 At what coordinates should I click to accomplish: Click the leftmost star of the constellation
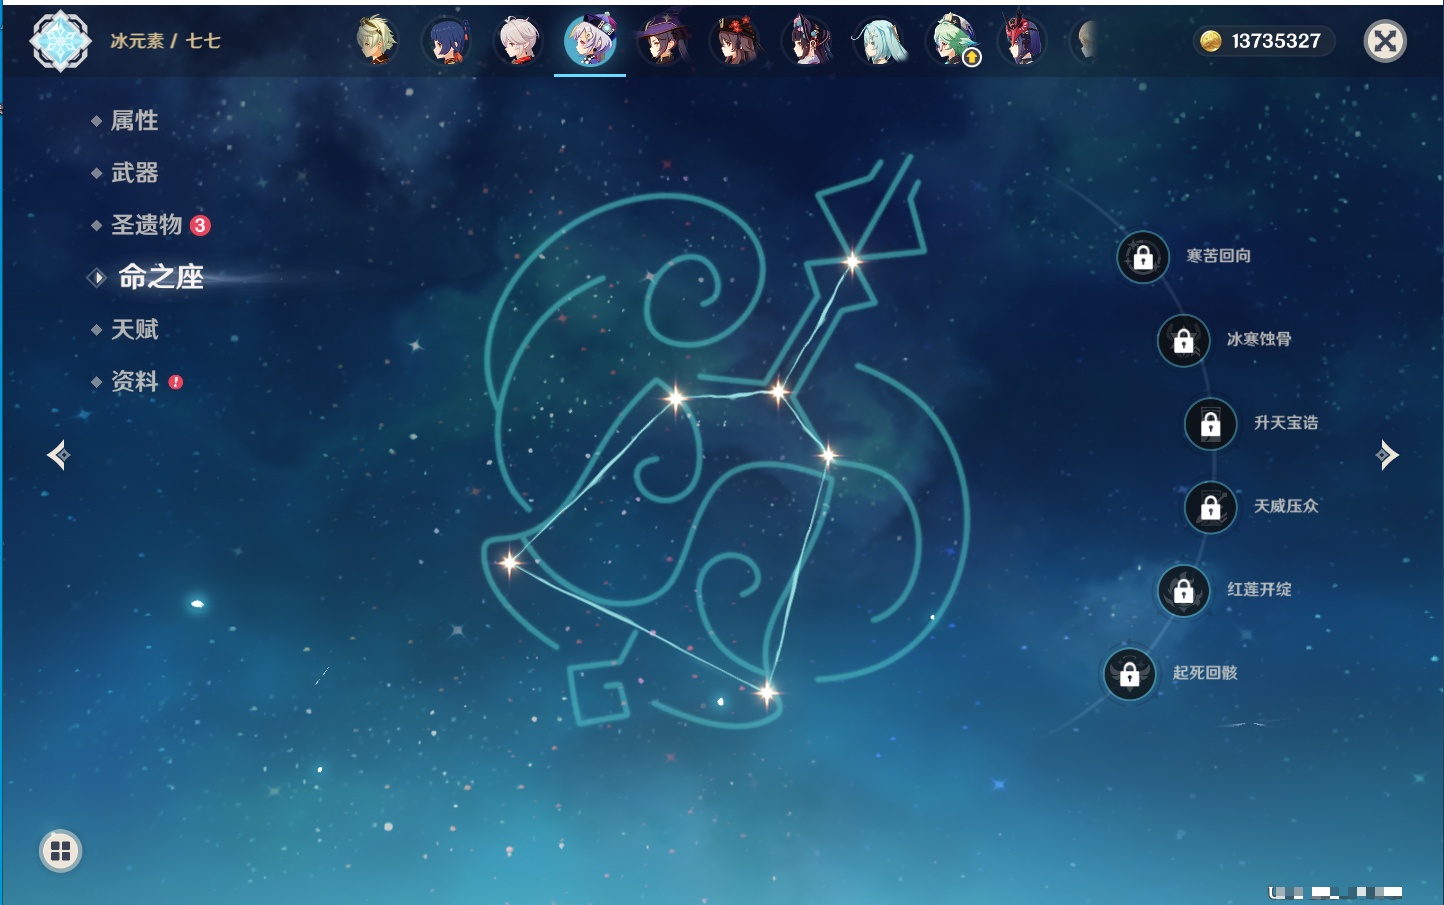[509, 562]
